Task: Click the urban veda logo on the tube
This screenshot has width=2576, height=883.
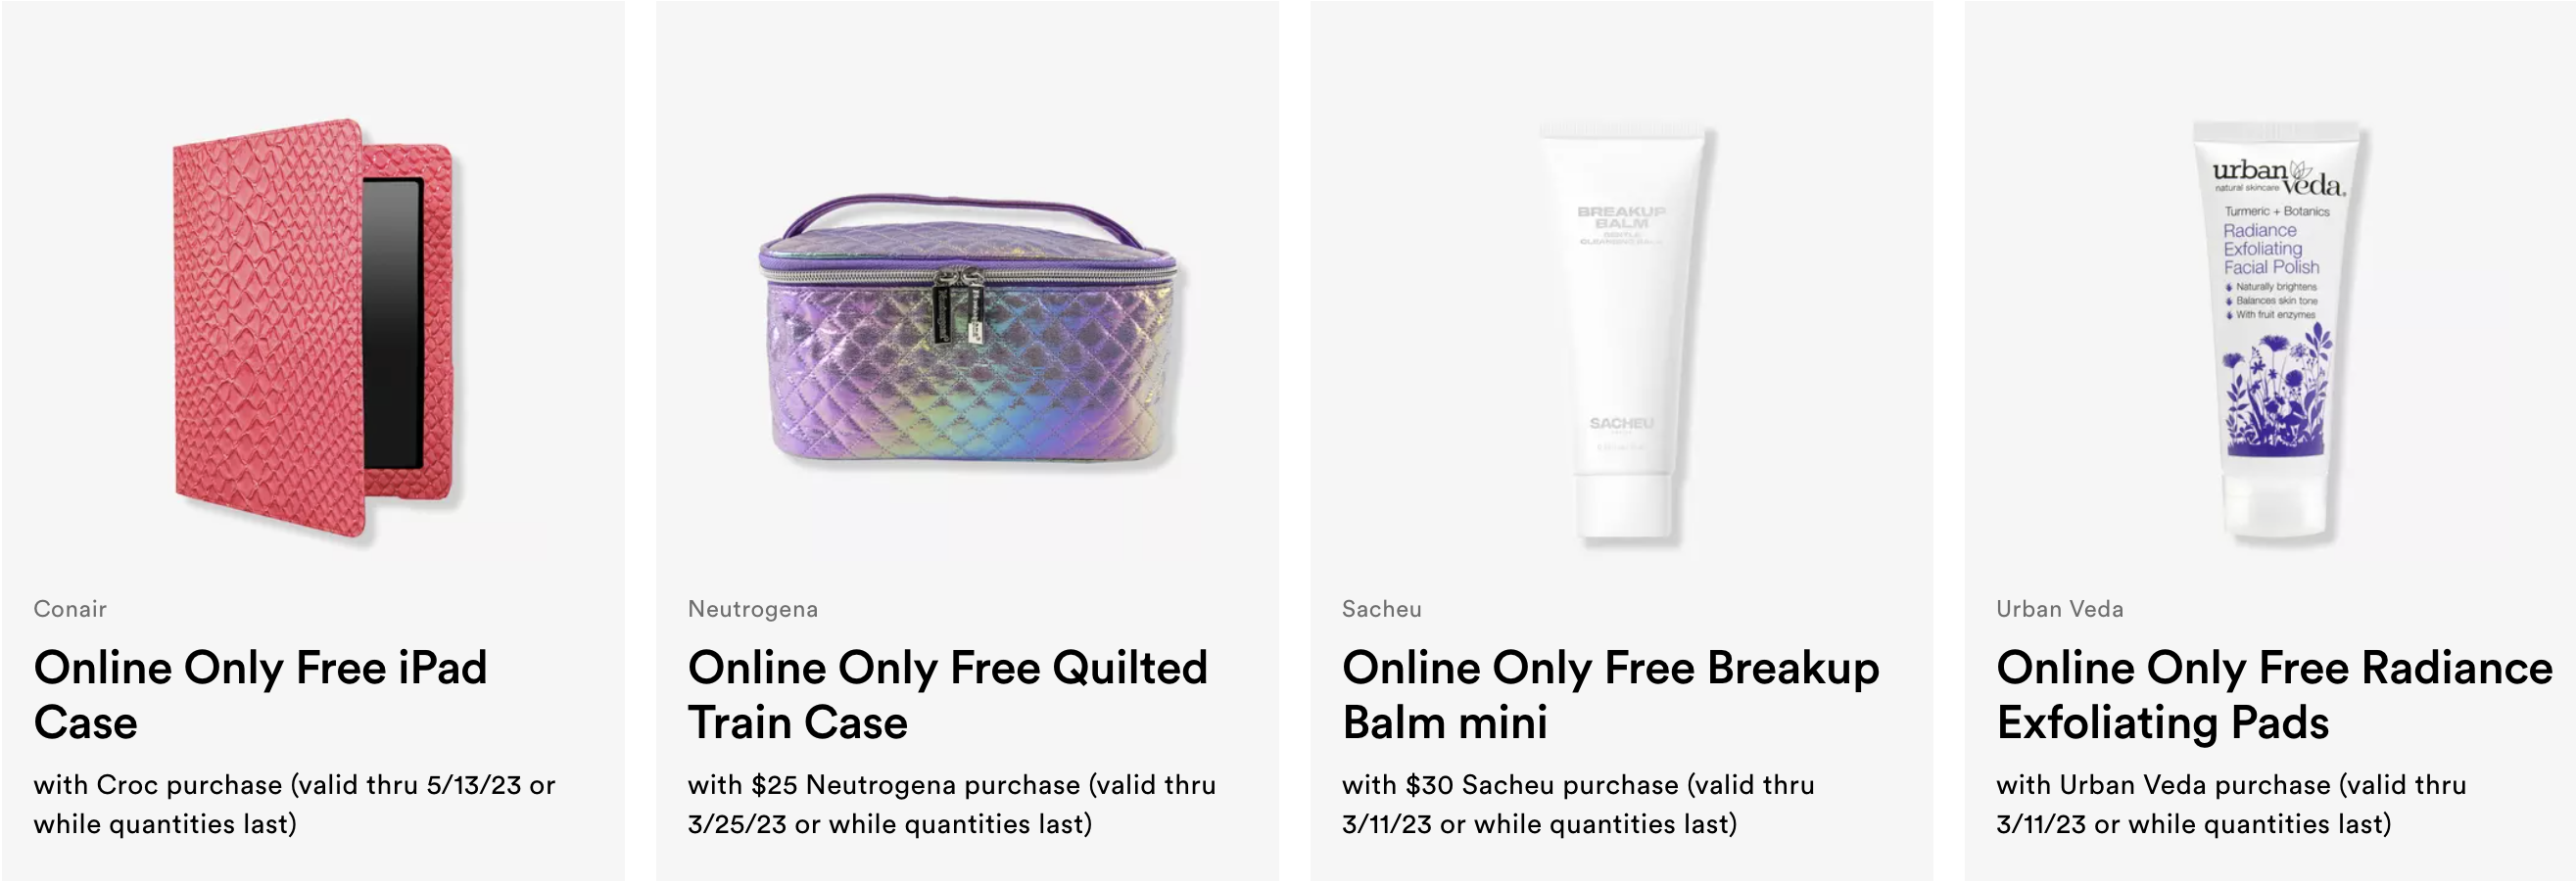Action: click(x=2277, y=177)
